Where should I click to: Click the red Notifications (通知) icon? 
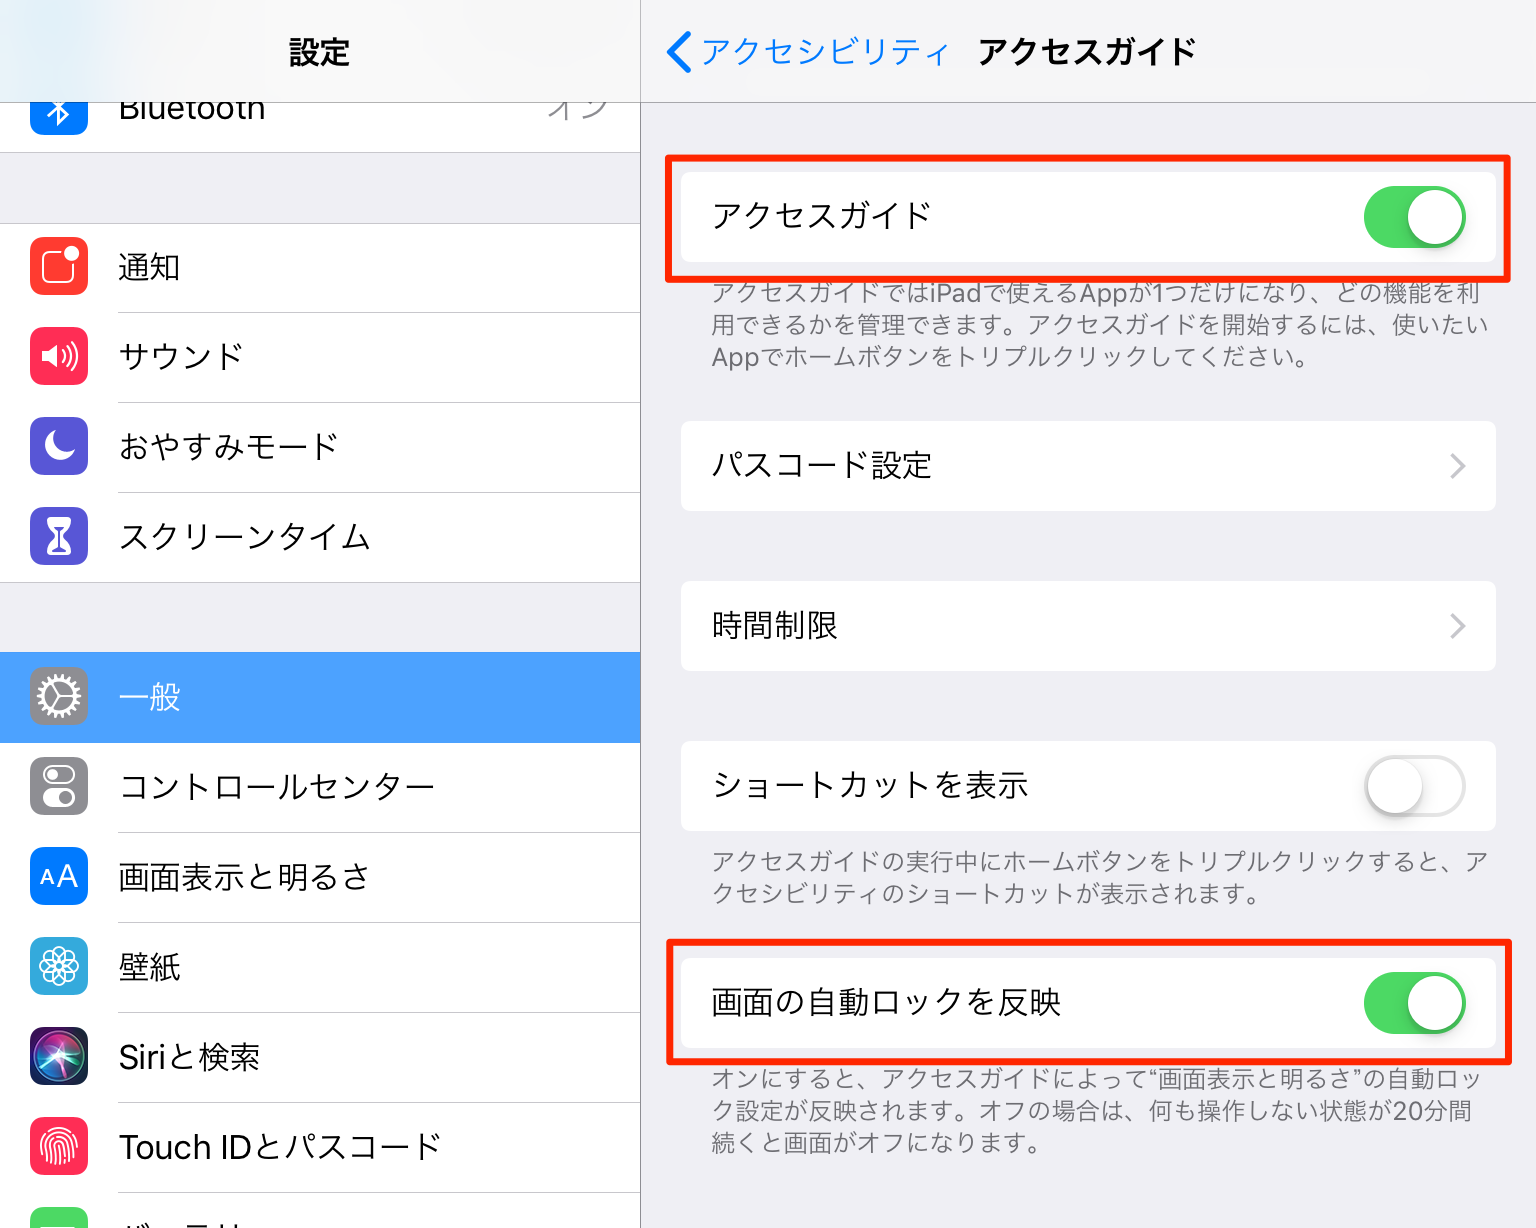(x=59, y=267)
